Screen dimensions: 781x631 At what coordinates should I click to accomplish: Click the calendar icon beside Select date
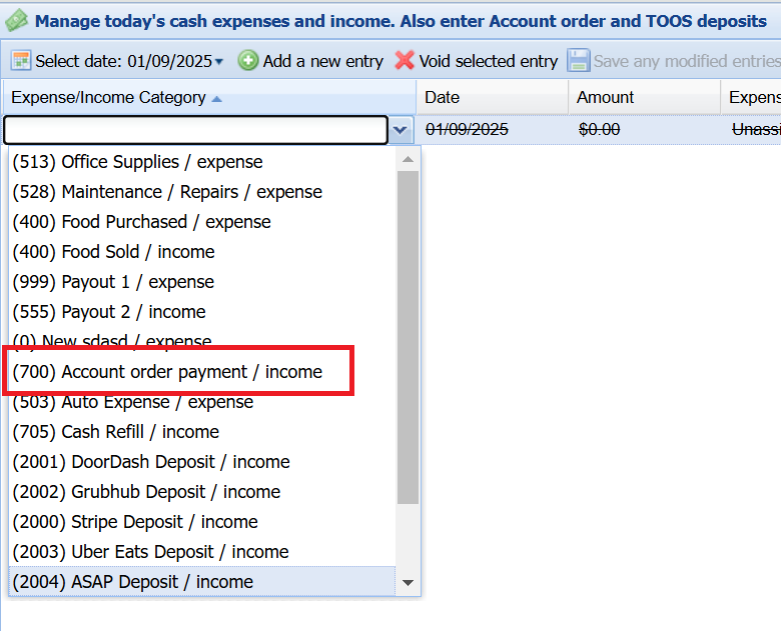21,61
